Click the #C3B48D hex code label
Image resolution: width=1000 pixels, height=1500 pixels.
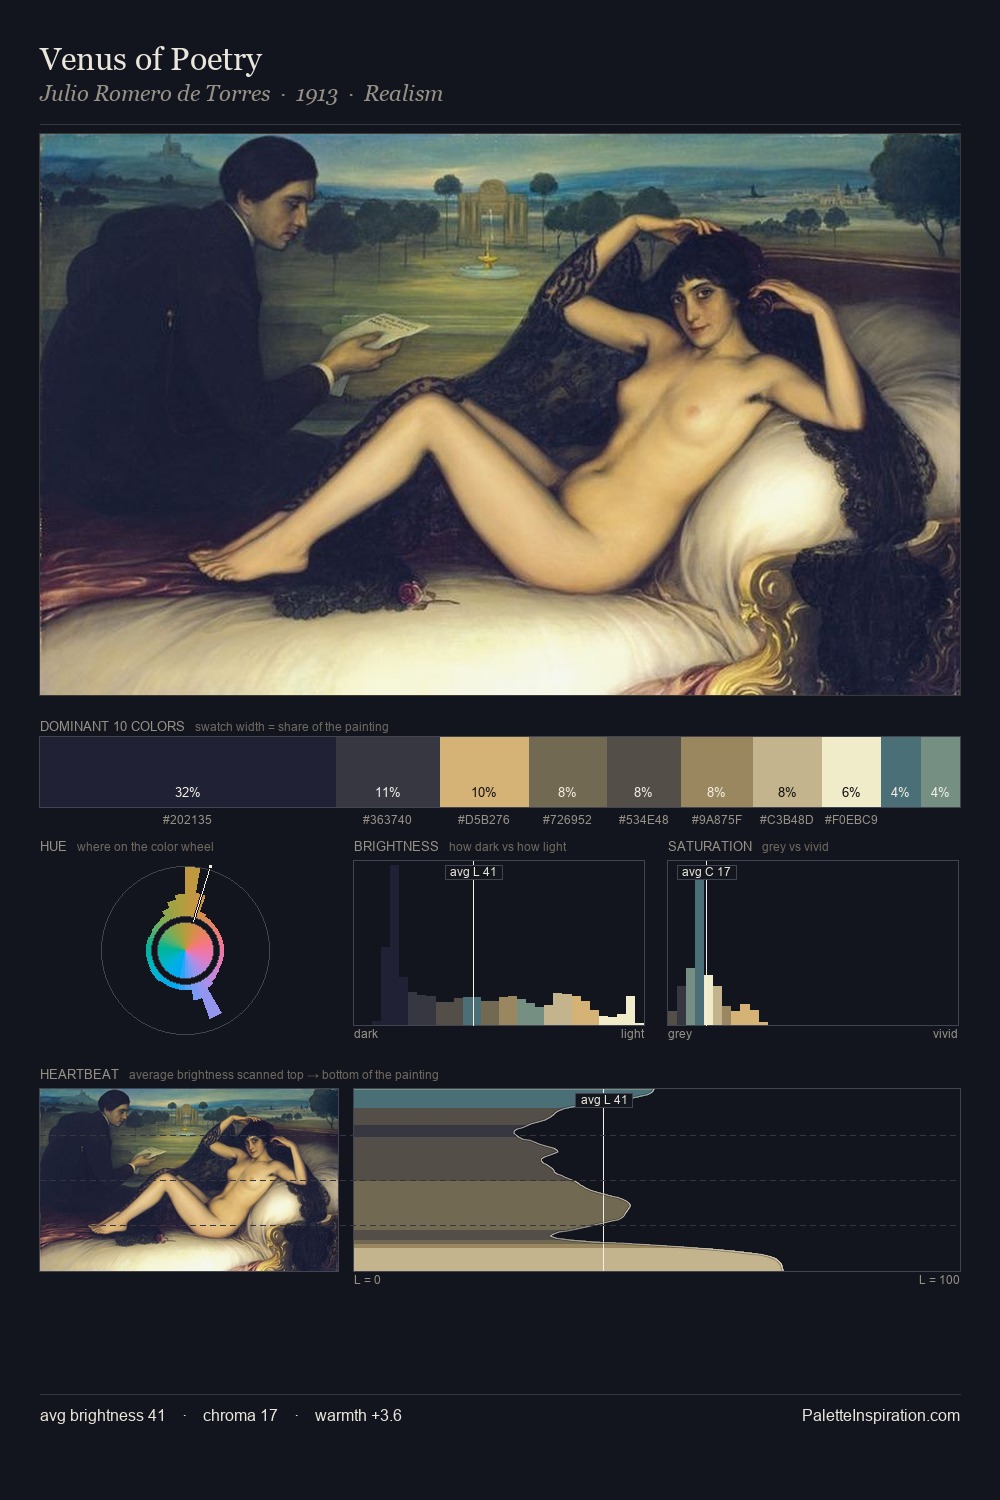786,820
